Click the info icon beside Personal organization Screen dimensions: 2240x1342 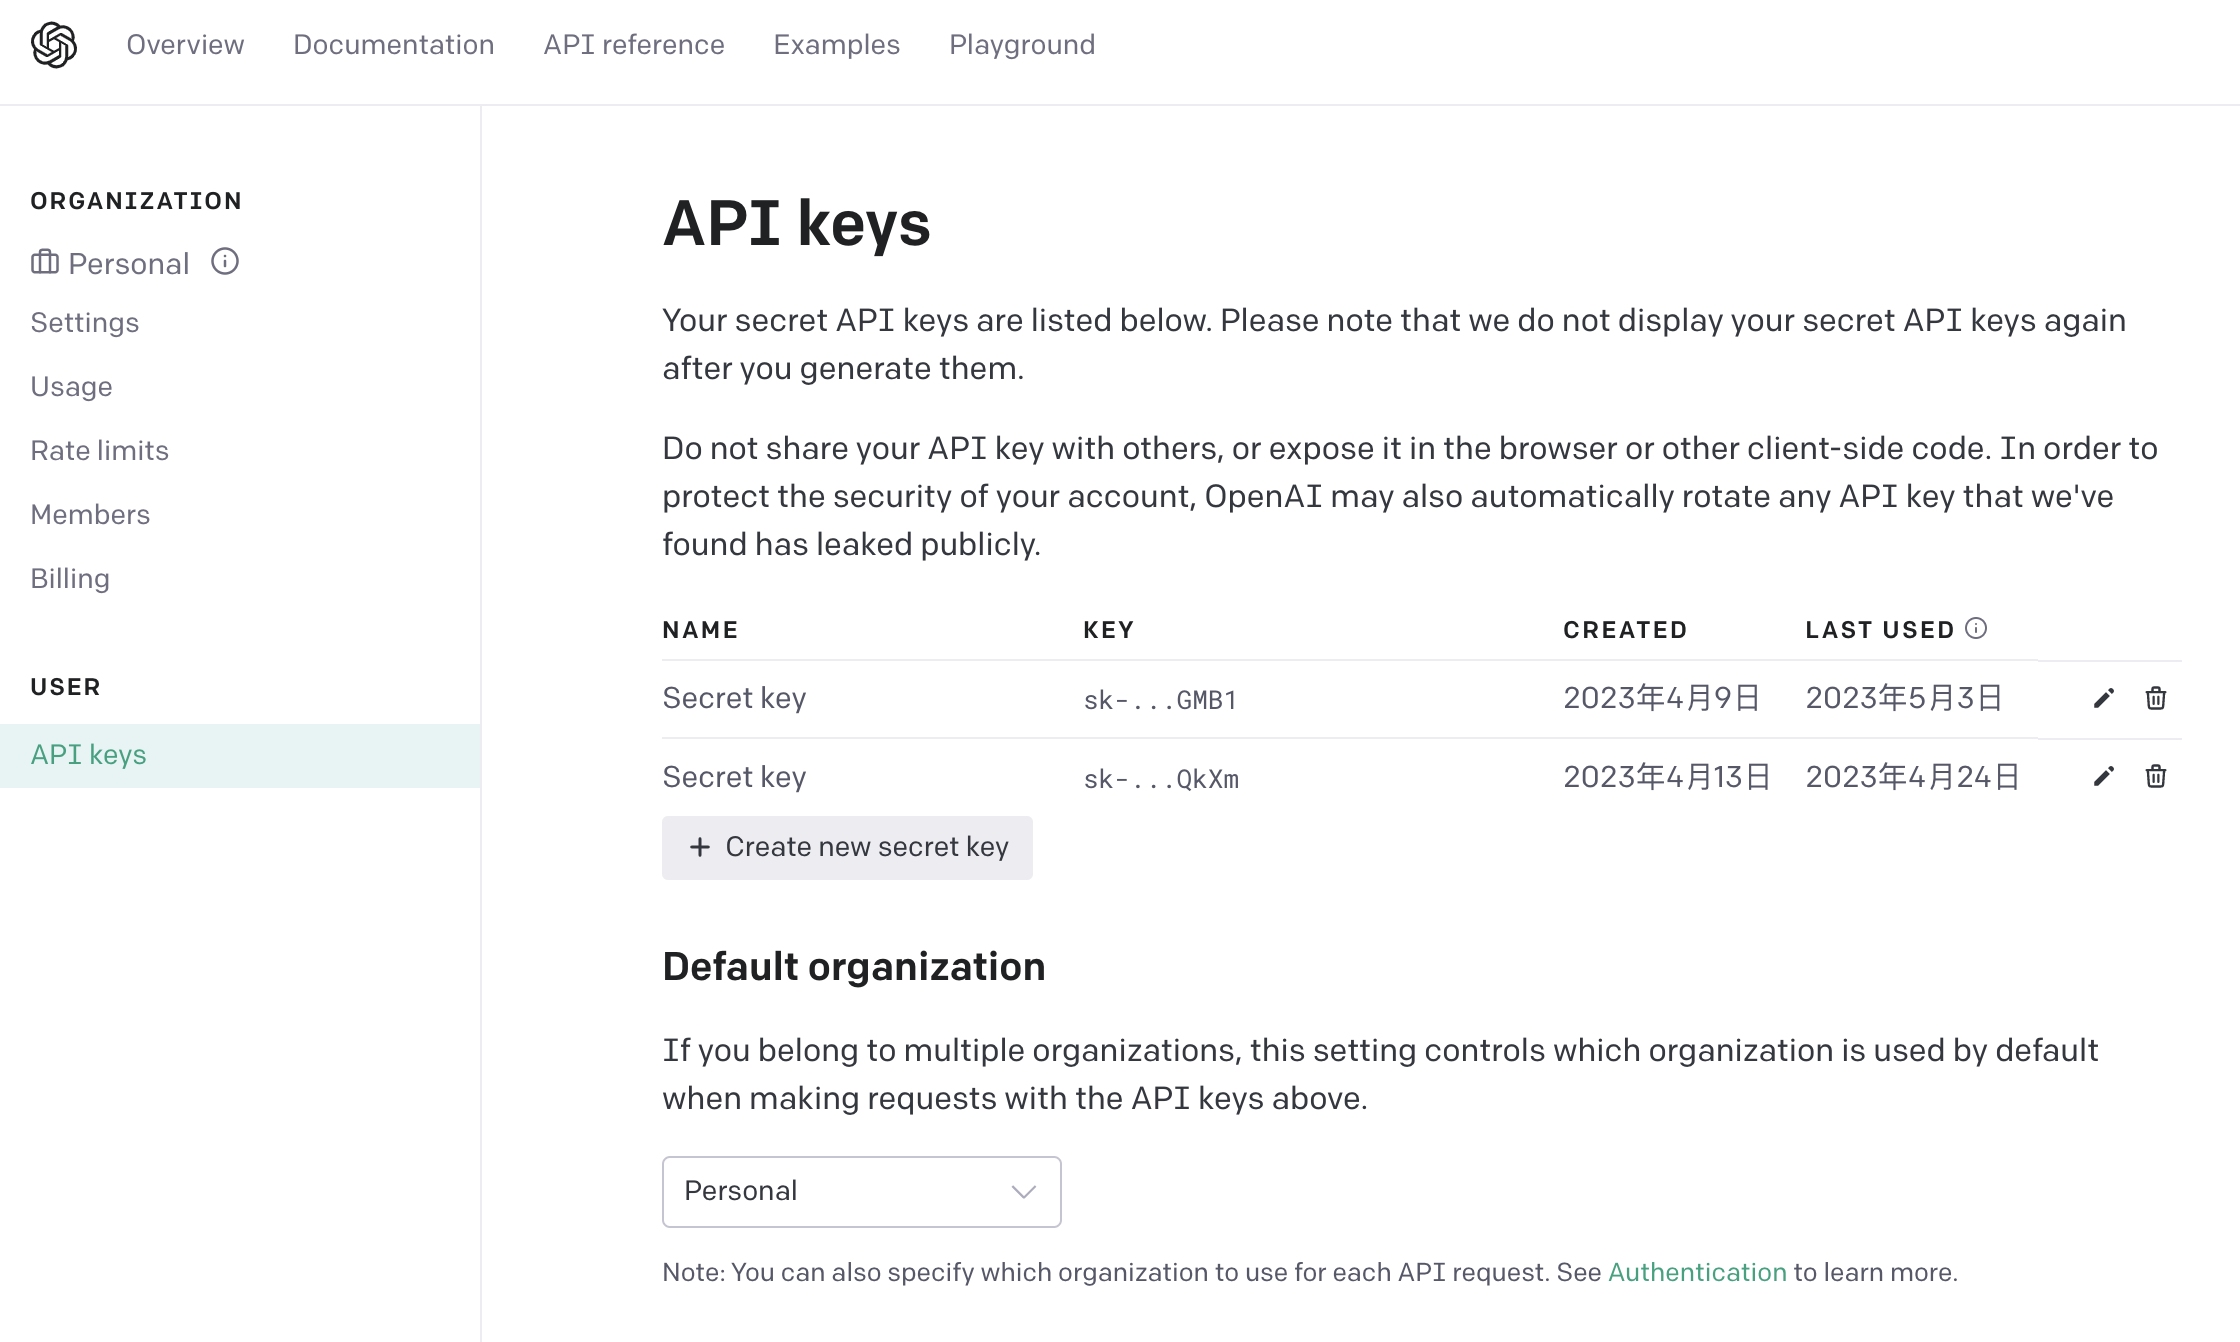click(225, 262)
